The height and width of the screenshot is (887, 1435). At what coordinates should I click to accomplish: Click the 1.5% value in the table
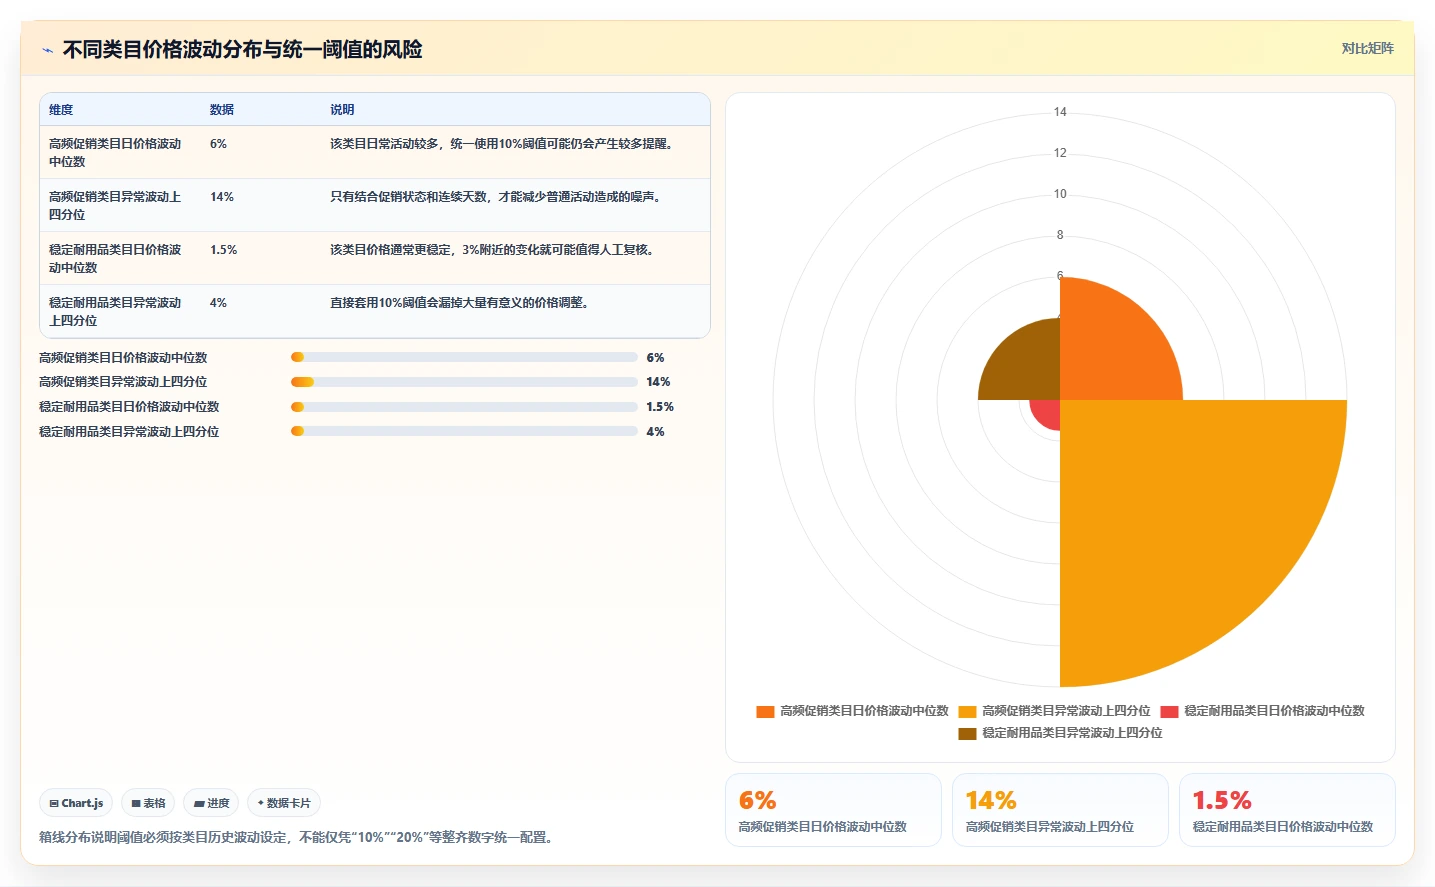224,250
